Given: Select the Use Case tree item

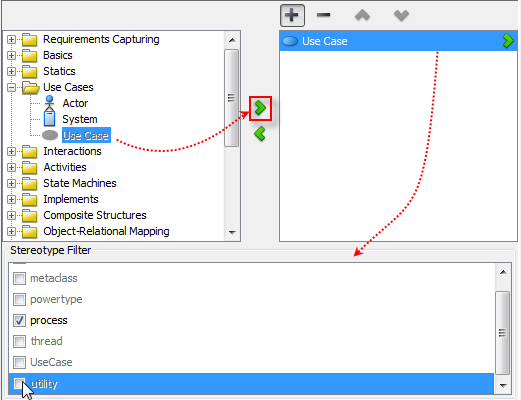Looking at the screenshot, I should (x=86, y=135).
